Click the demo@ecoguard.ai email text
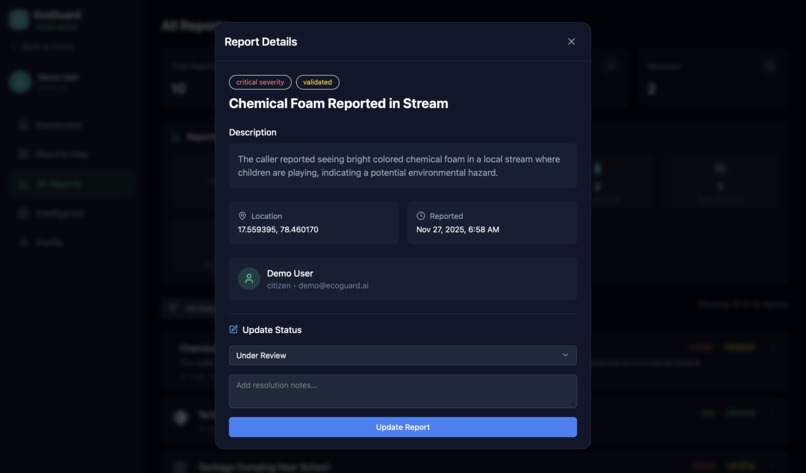Viewport: 806px width, 473px height. click(333, 286)
